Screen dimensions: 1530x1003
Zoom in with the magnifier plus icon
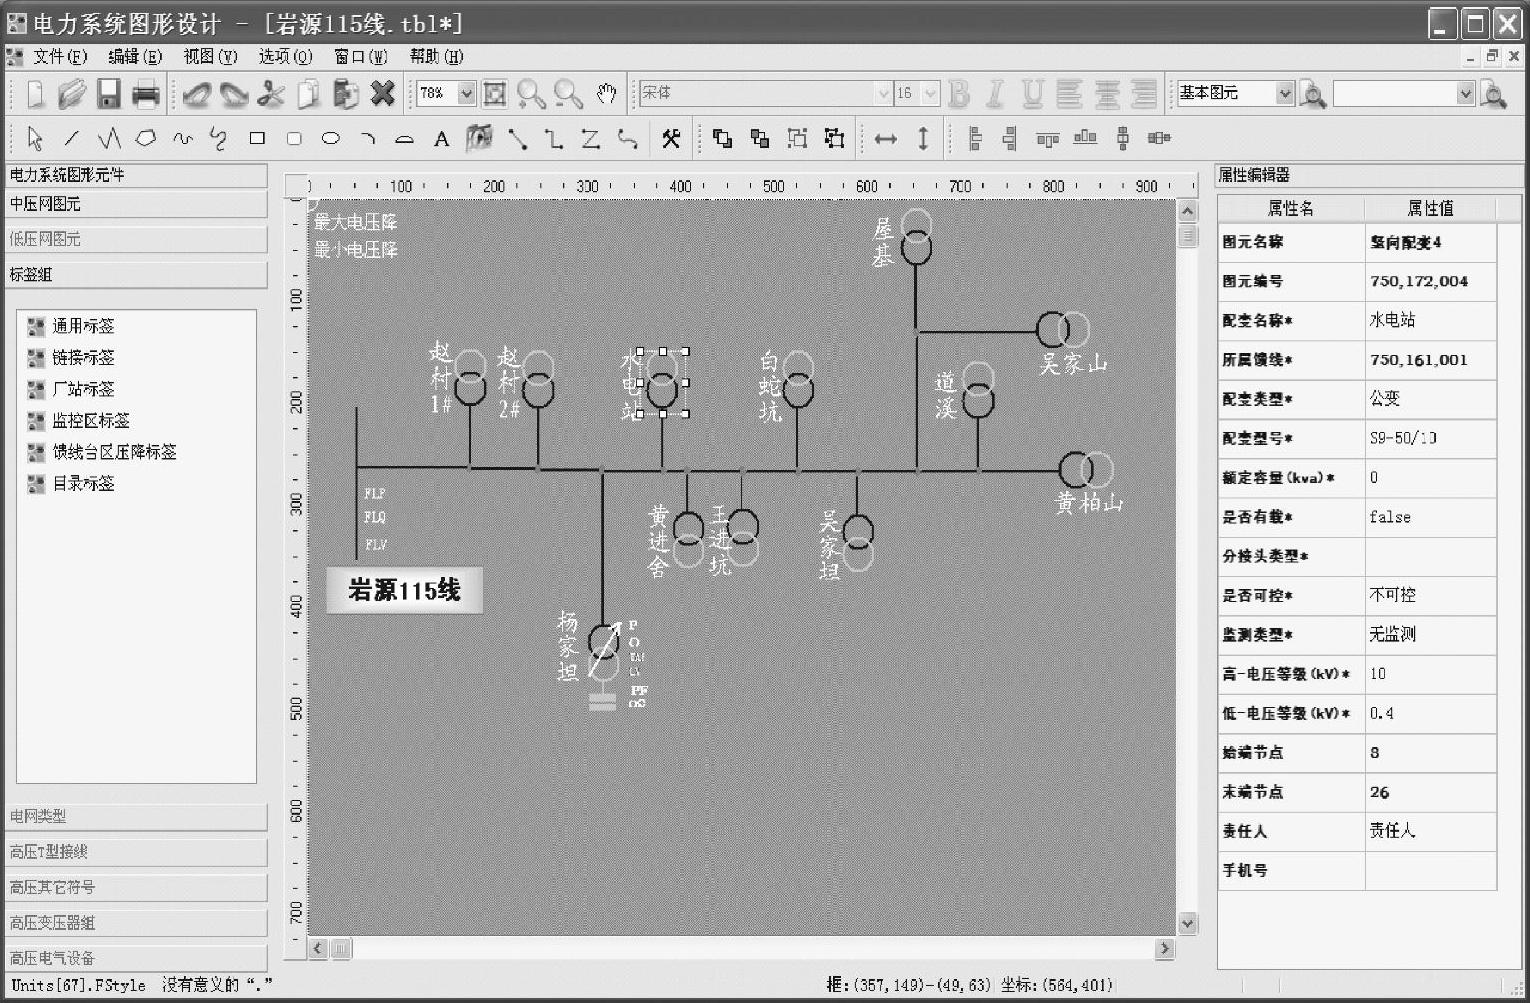(531, 94)
